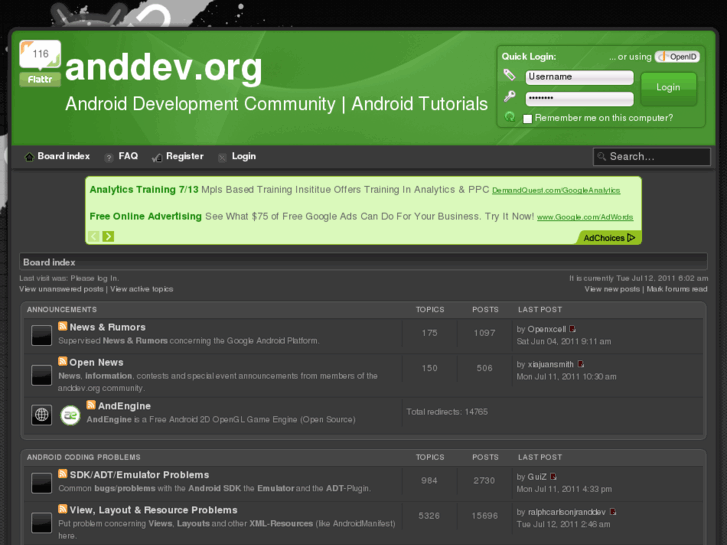
Task: Click the forum status icon for SDK/ADT/Emulator Problems
Action: click(x=41, y=483)
